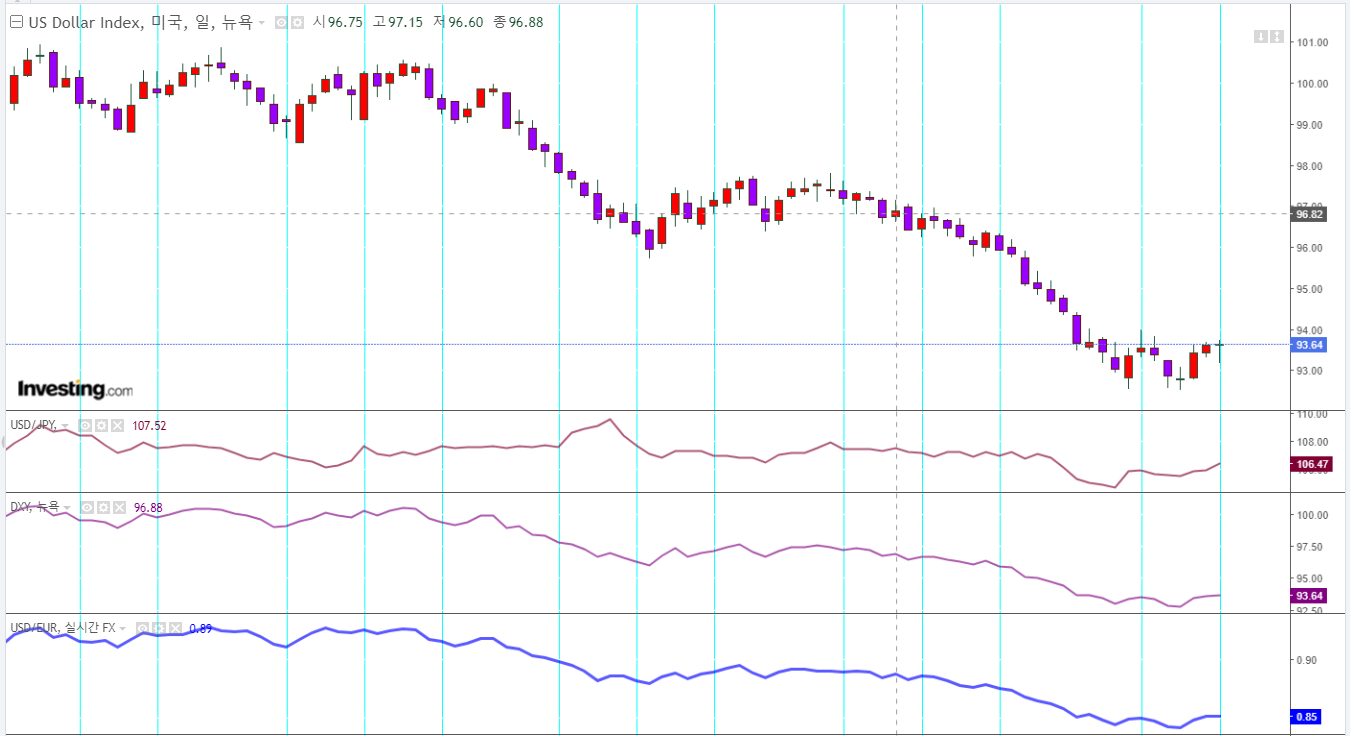This screenshot has width=1351, height=736.
Task: Open the DXY, 뉴욕 pane dropdown arrow
Action: (x=67, y=508)
